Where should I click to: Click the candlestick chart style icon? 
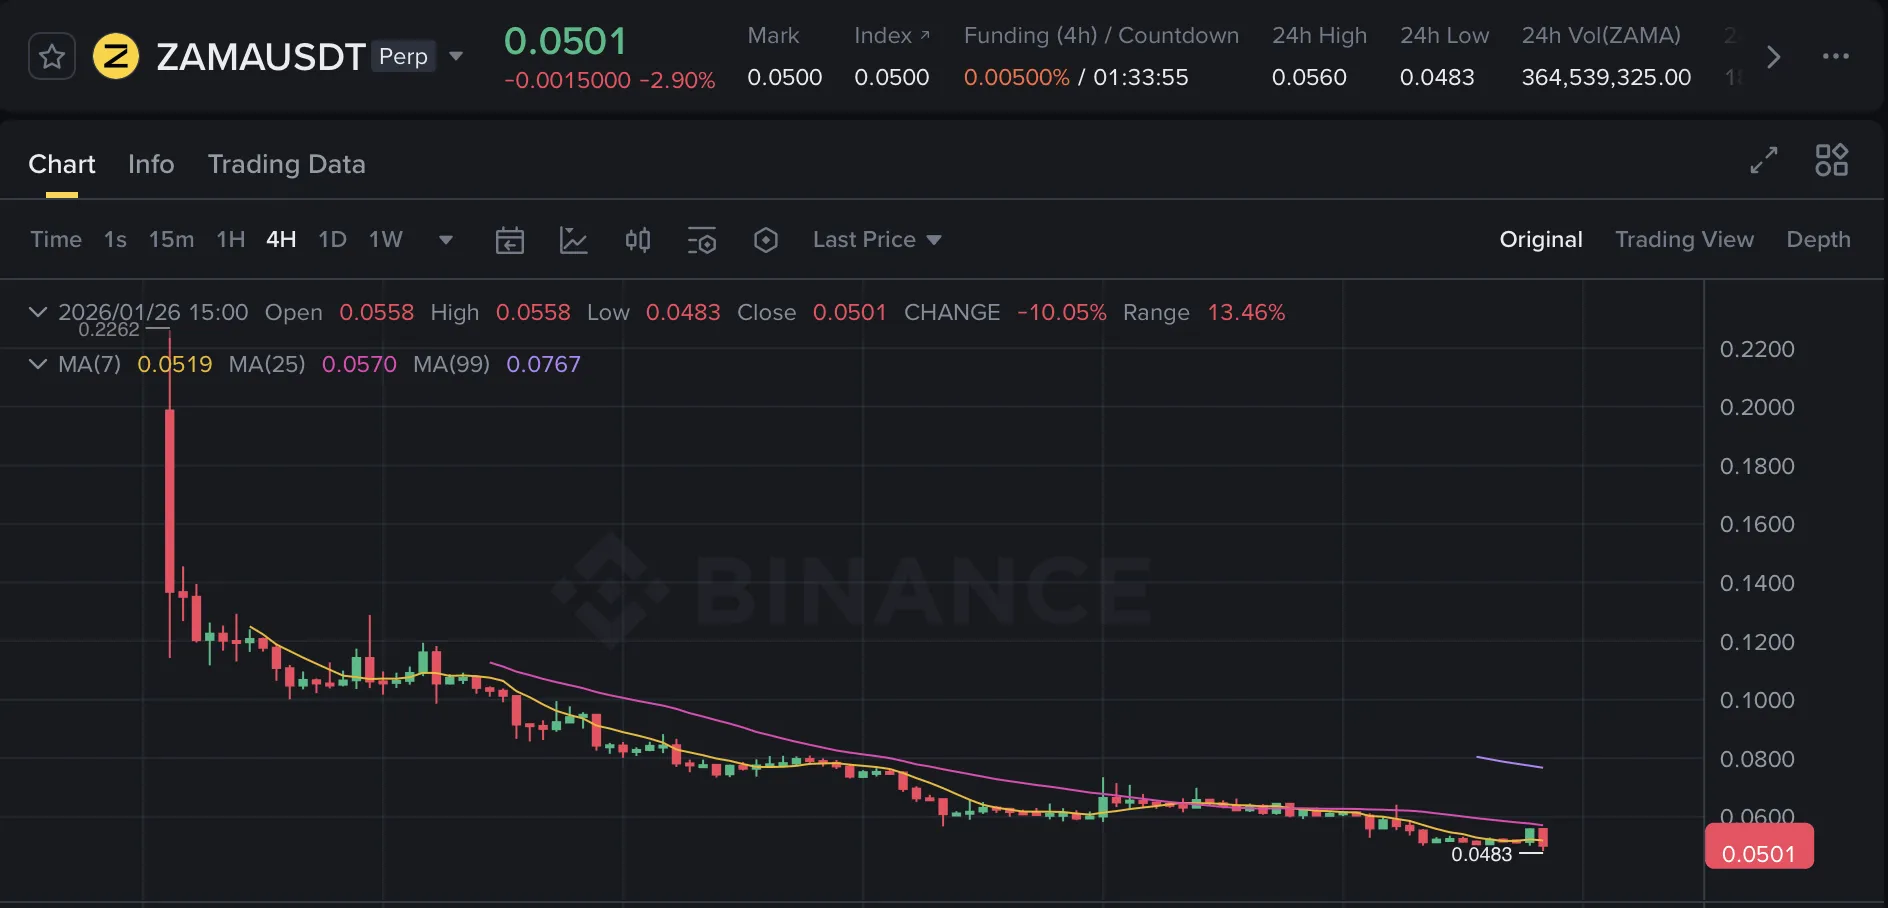click(638, 240)
